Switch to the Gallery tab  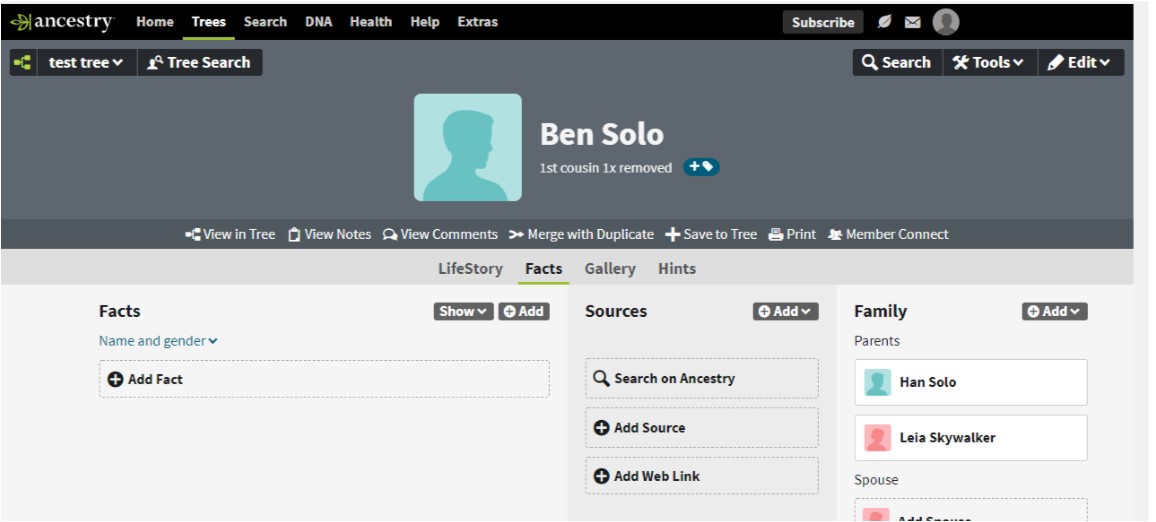coord(610,268)
